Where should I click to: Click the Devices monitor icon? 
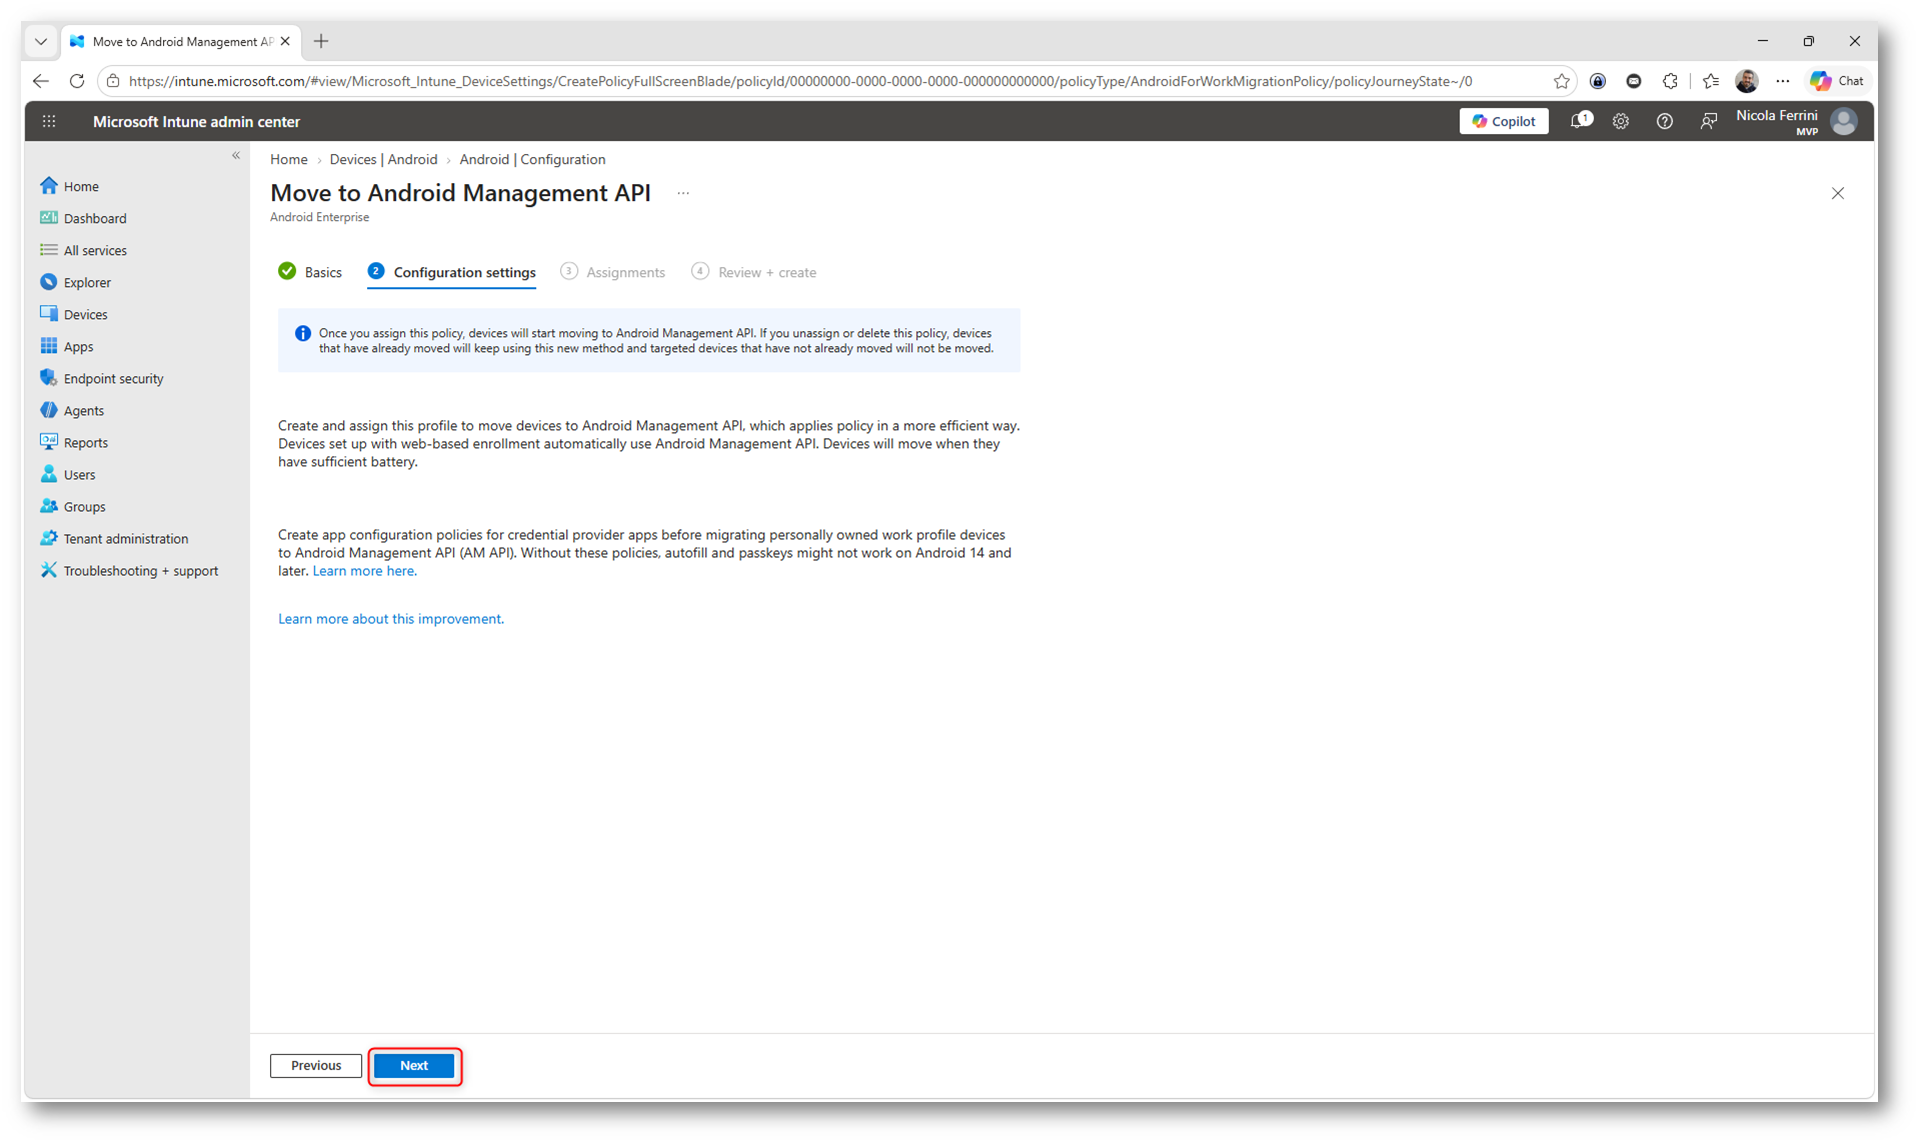49,314
